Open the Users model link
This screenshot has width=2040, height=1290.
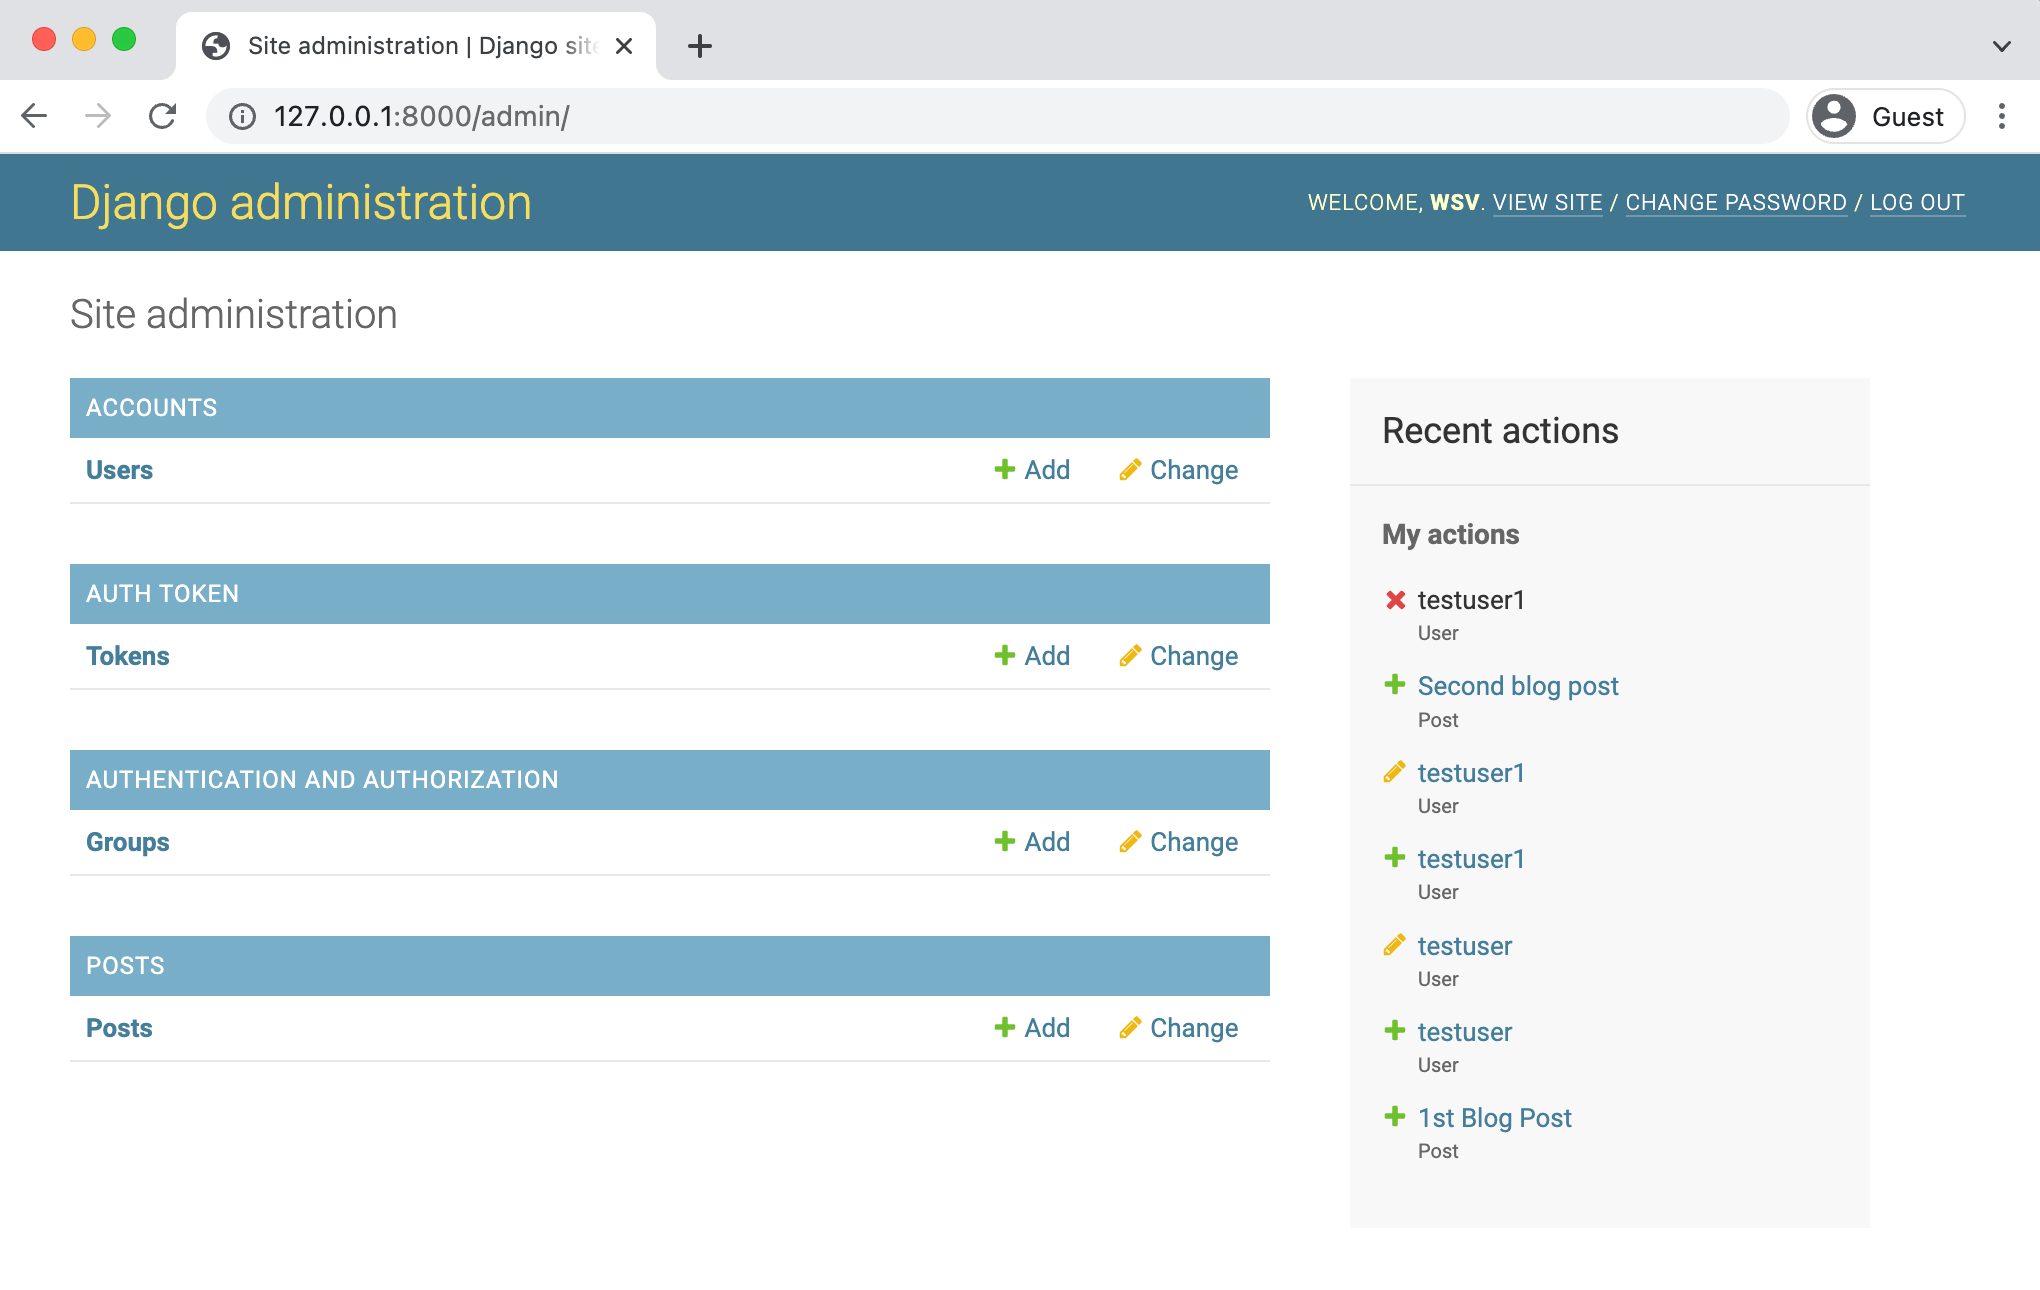coord(119,470)
